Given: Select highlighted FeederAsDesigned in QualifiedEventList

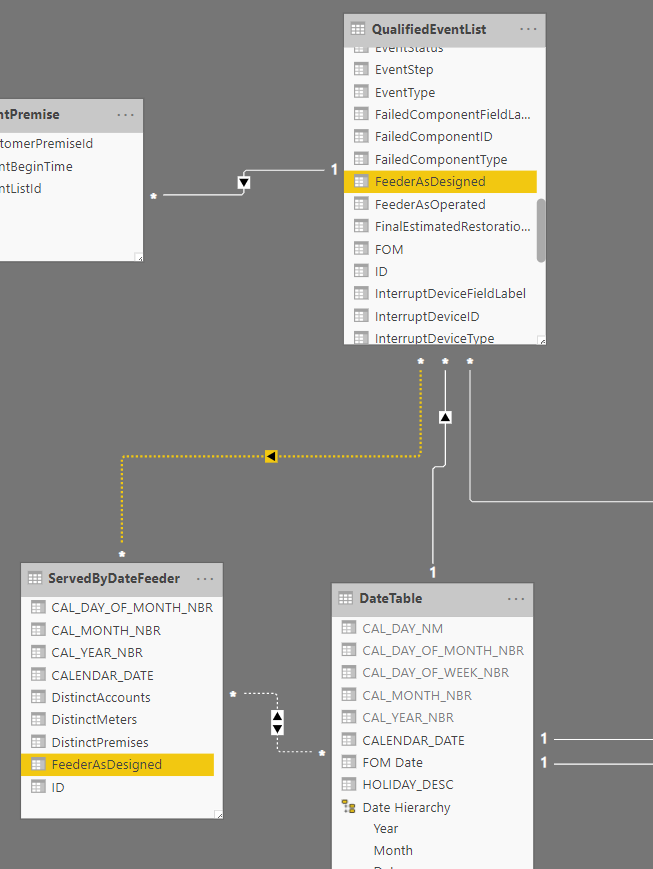Looking at the screenshot, I should 440,182.
